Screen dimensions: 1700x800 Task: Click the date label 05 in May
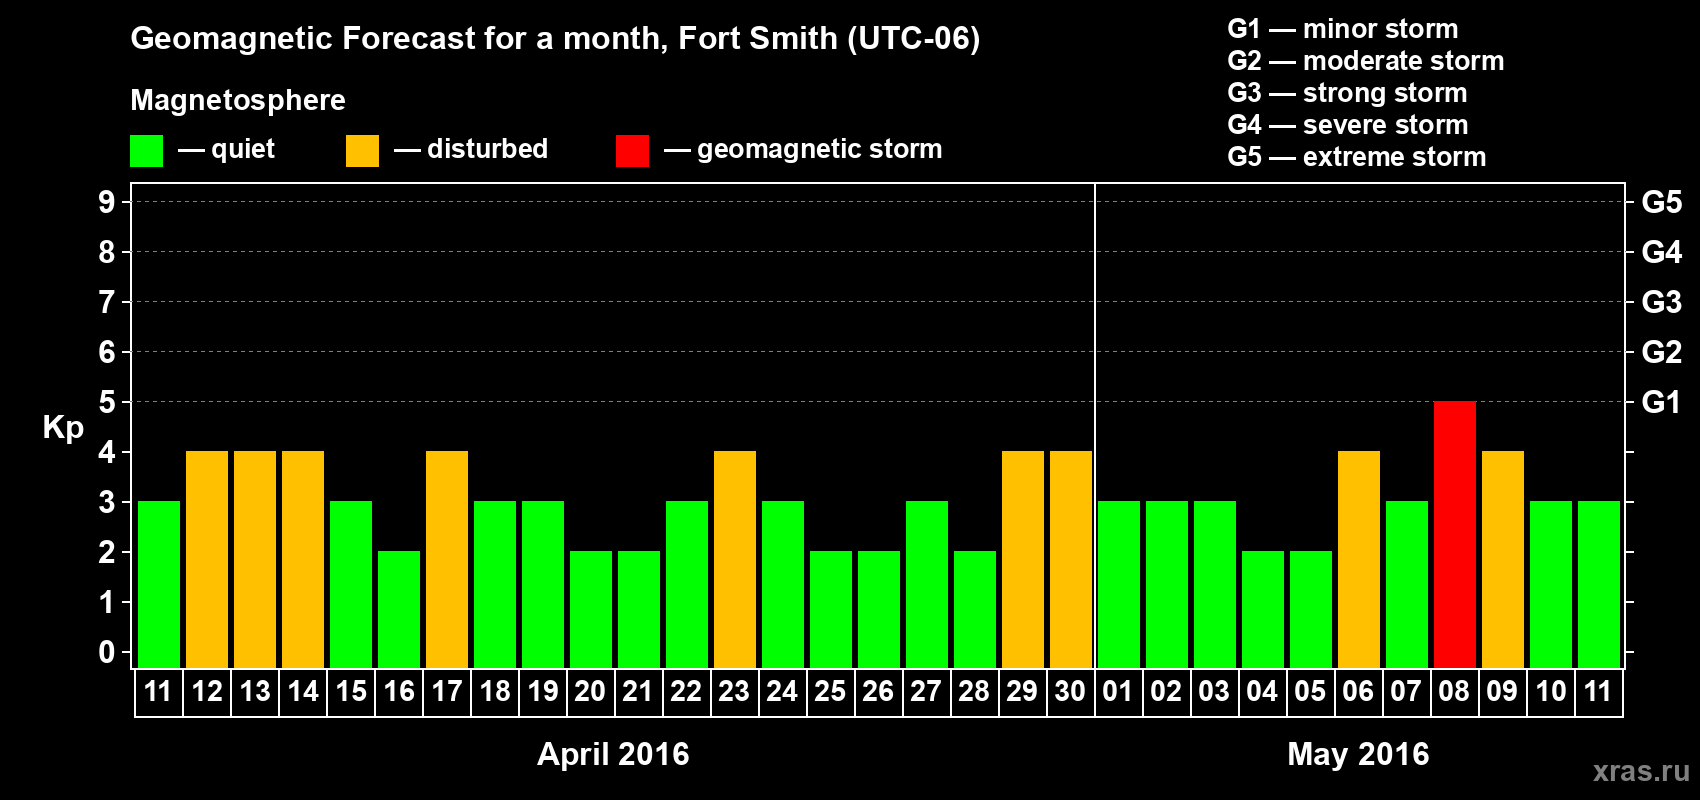pos(1310,692)
